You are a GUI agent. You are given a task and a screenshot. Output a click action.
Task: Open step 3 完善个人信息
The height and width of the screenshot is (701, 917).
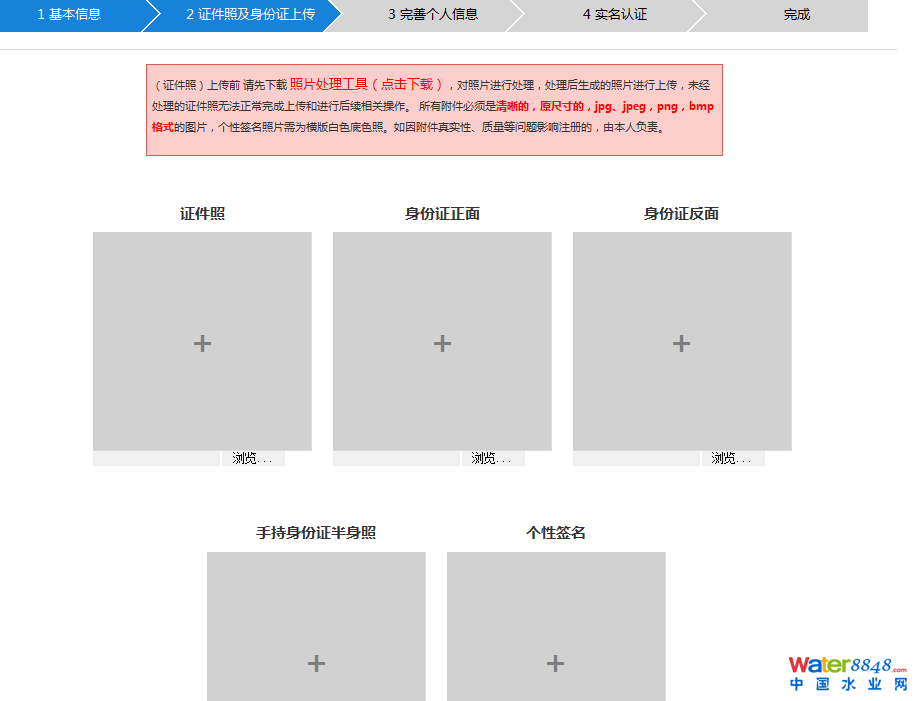433,15
